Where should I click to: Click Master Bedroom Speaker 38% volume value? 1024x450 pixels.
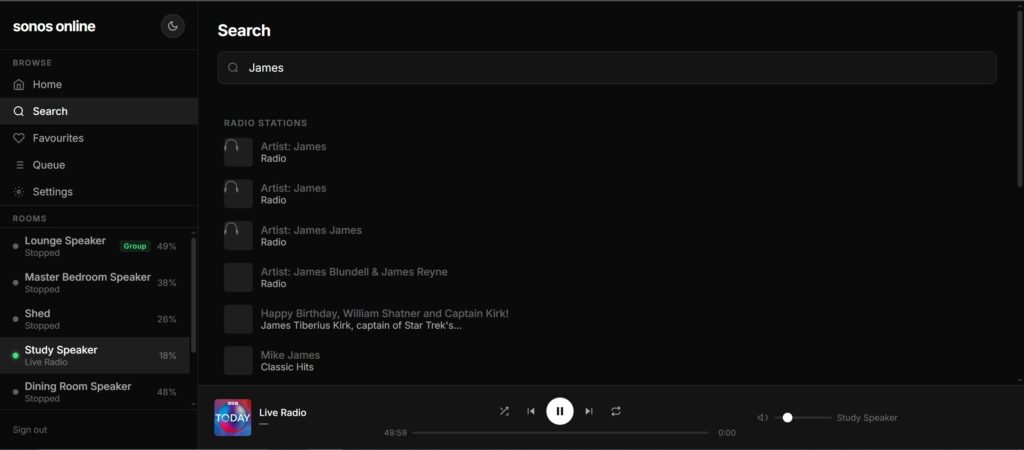pyautogui.click(x=167, y=283)
